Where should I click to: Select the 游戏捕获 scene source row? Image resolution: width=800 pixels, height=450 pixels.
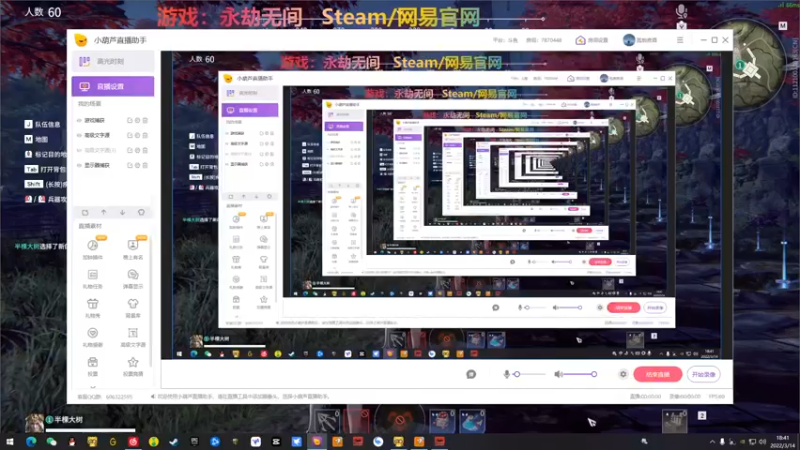(113, 120)
